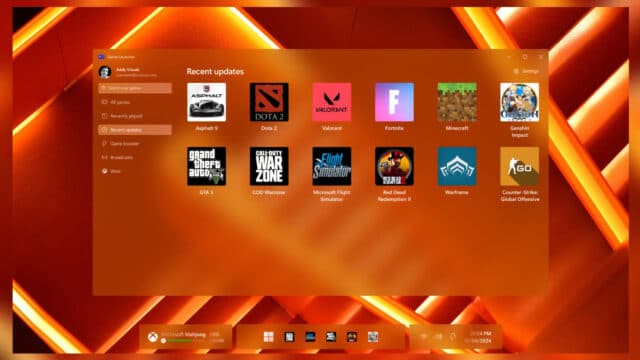Open the Minecraft game icon

click(457, 102)
